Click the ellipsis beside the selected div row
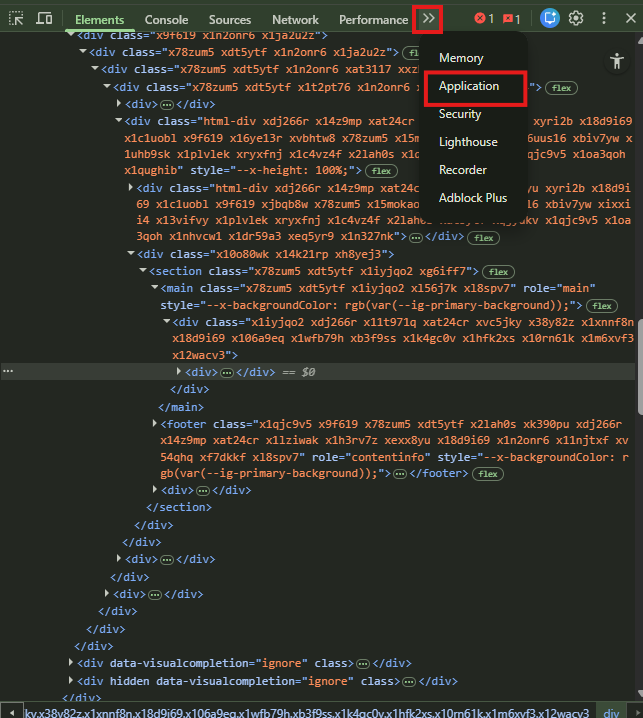Screen dimensions: 643x718 (8, 371)
